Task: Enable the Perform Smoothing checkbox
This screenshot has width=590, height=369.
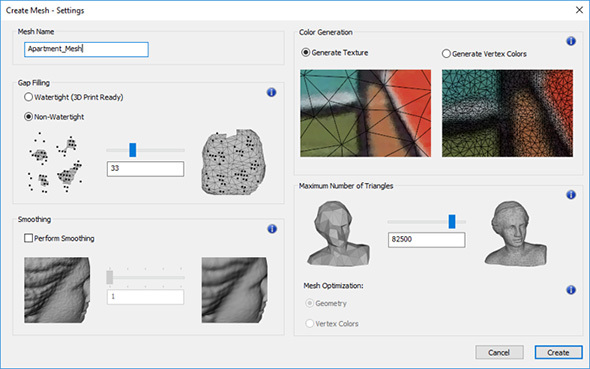Action: tap(29, 238)
